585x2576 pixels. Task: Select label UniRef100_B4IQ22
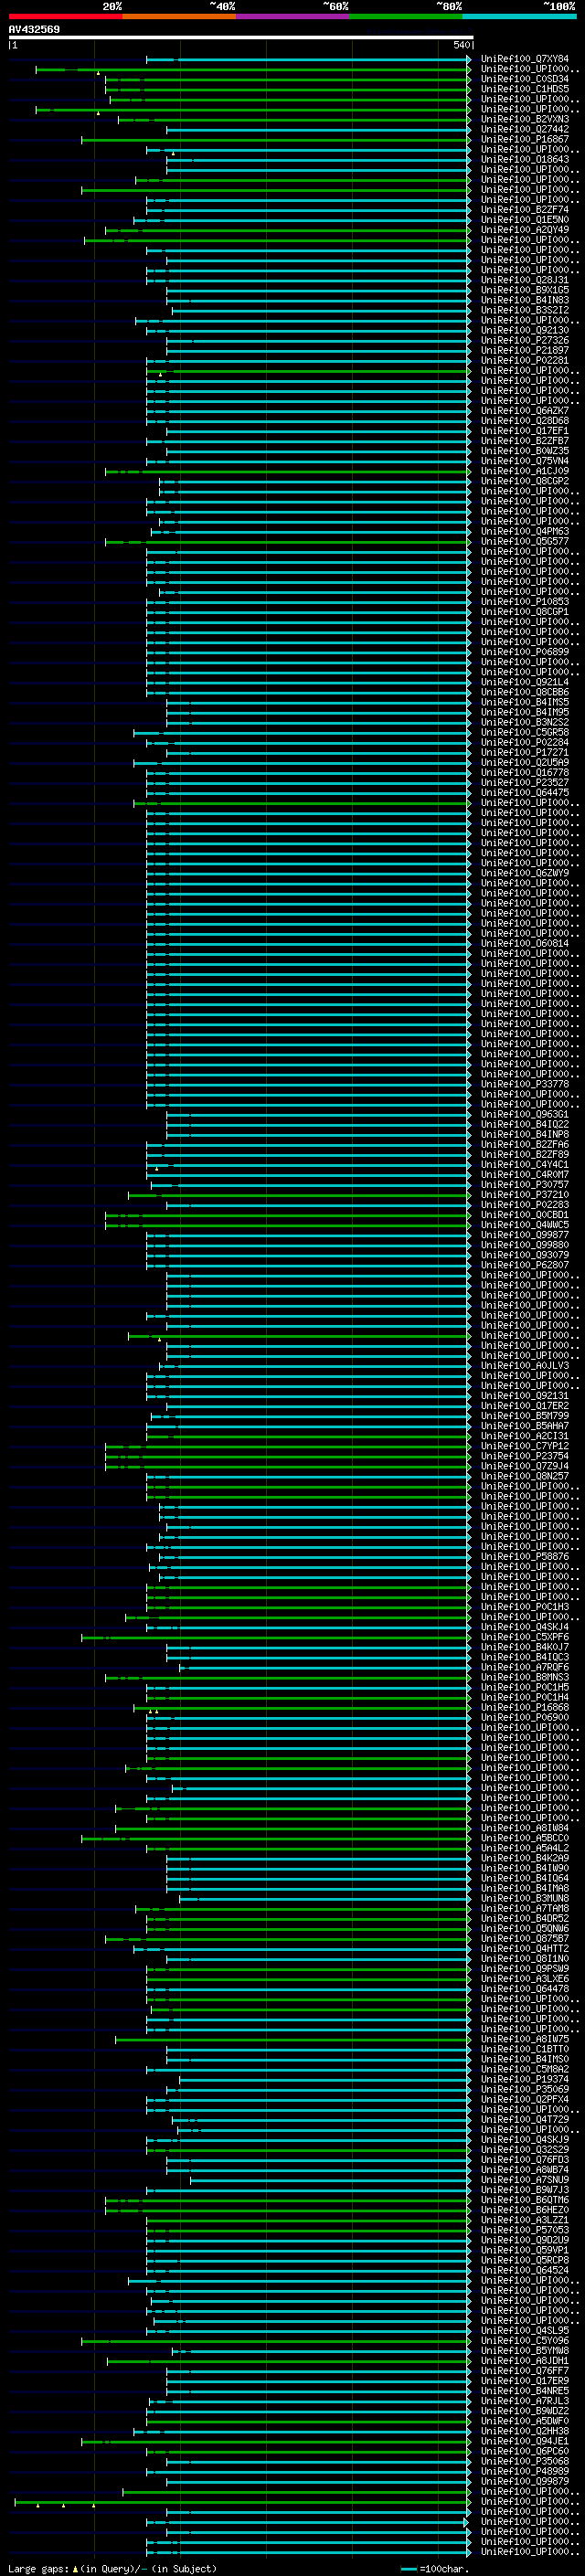click(x=525, y=1124)
